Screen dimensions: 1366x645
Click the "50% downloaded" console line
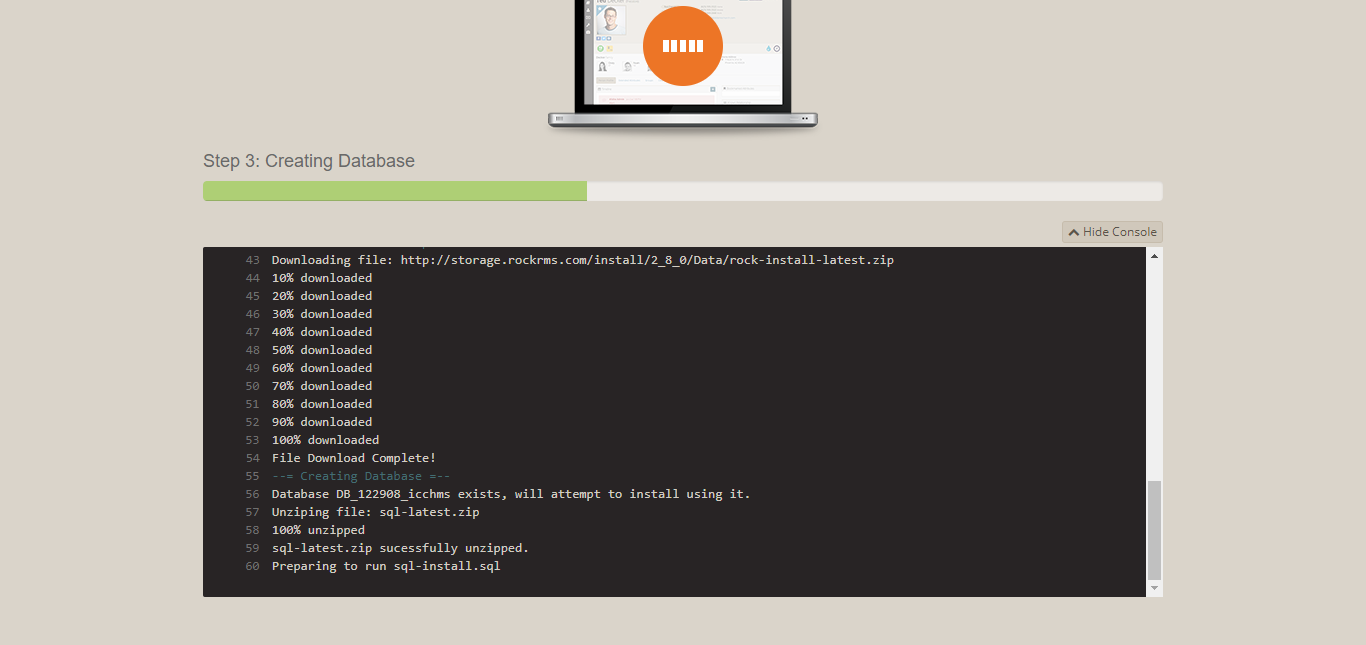[x=321, y=350]
